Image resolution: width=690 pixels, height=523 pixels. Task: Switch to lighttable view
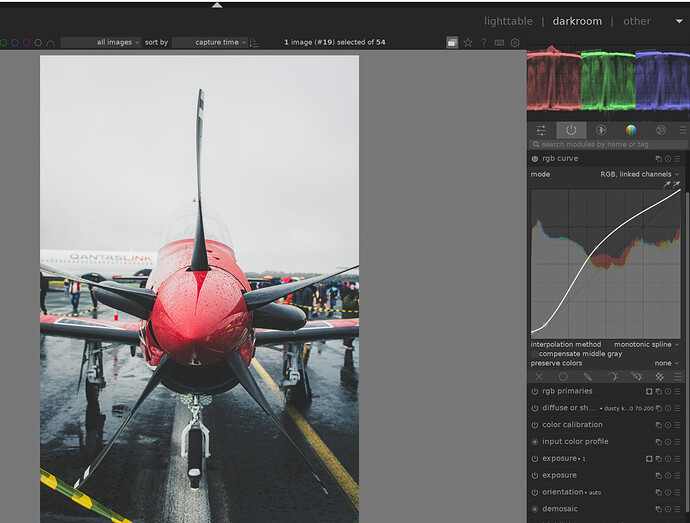508,21
